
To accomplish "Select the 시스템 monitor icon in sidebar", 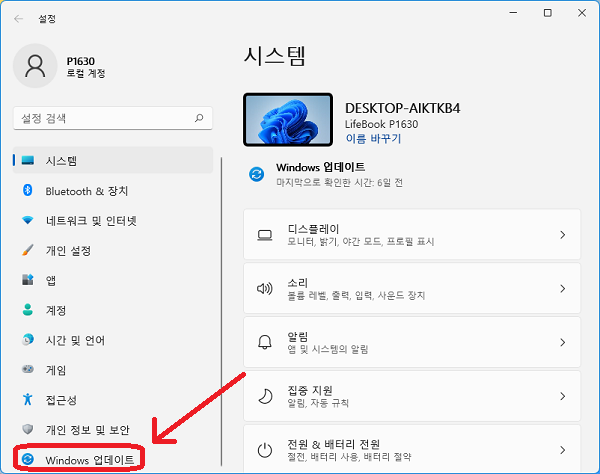I will [x=28, y=160].
